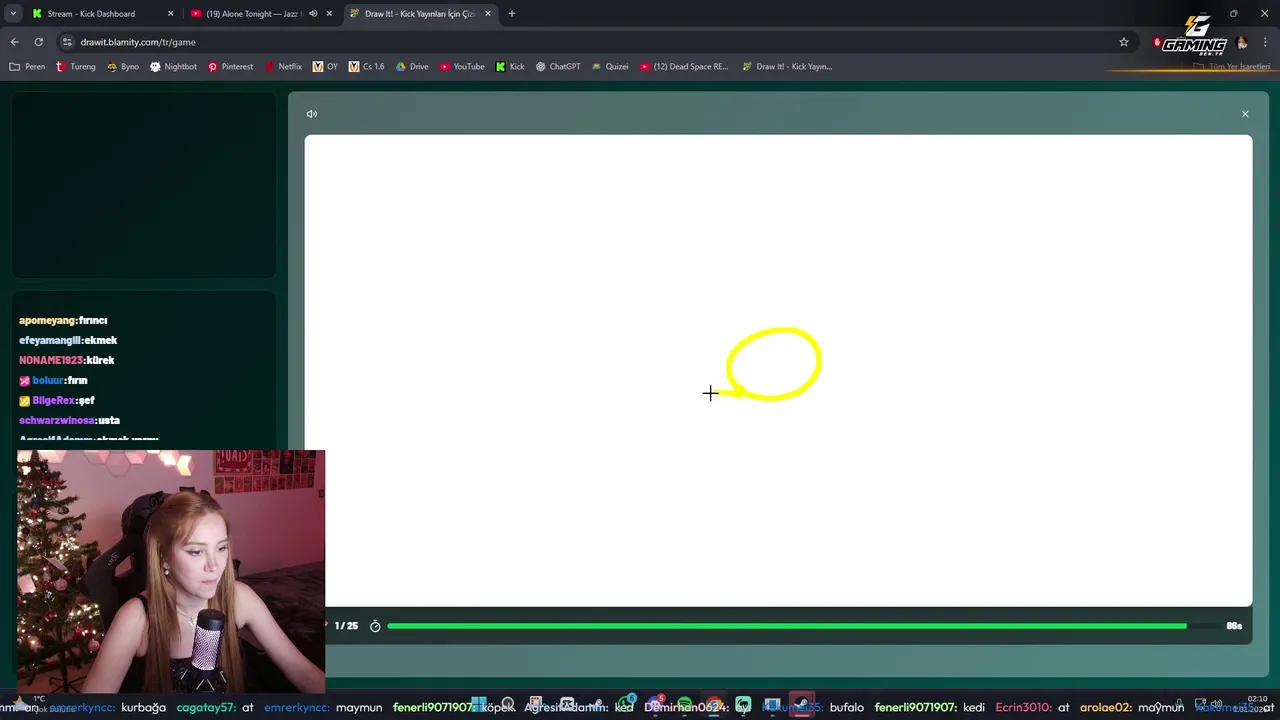
Task: Click chat guess 'efeyamangil:ekmek'
Action: 68,340
